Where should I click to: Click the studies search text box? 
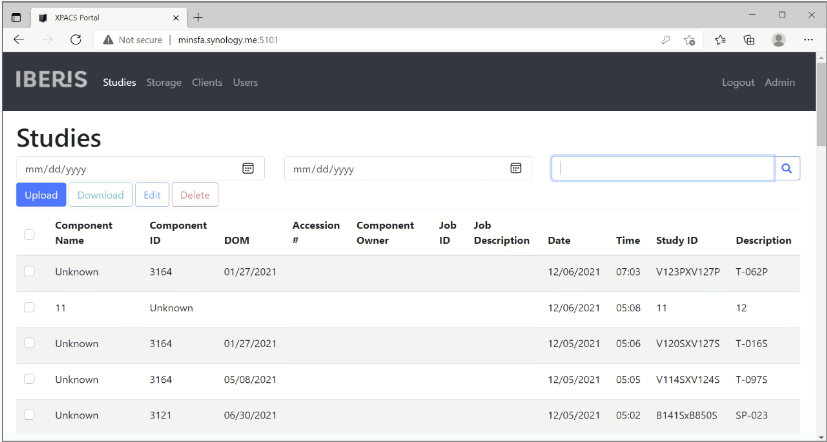663,168
